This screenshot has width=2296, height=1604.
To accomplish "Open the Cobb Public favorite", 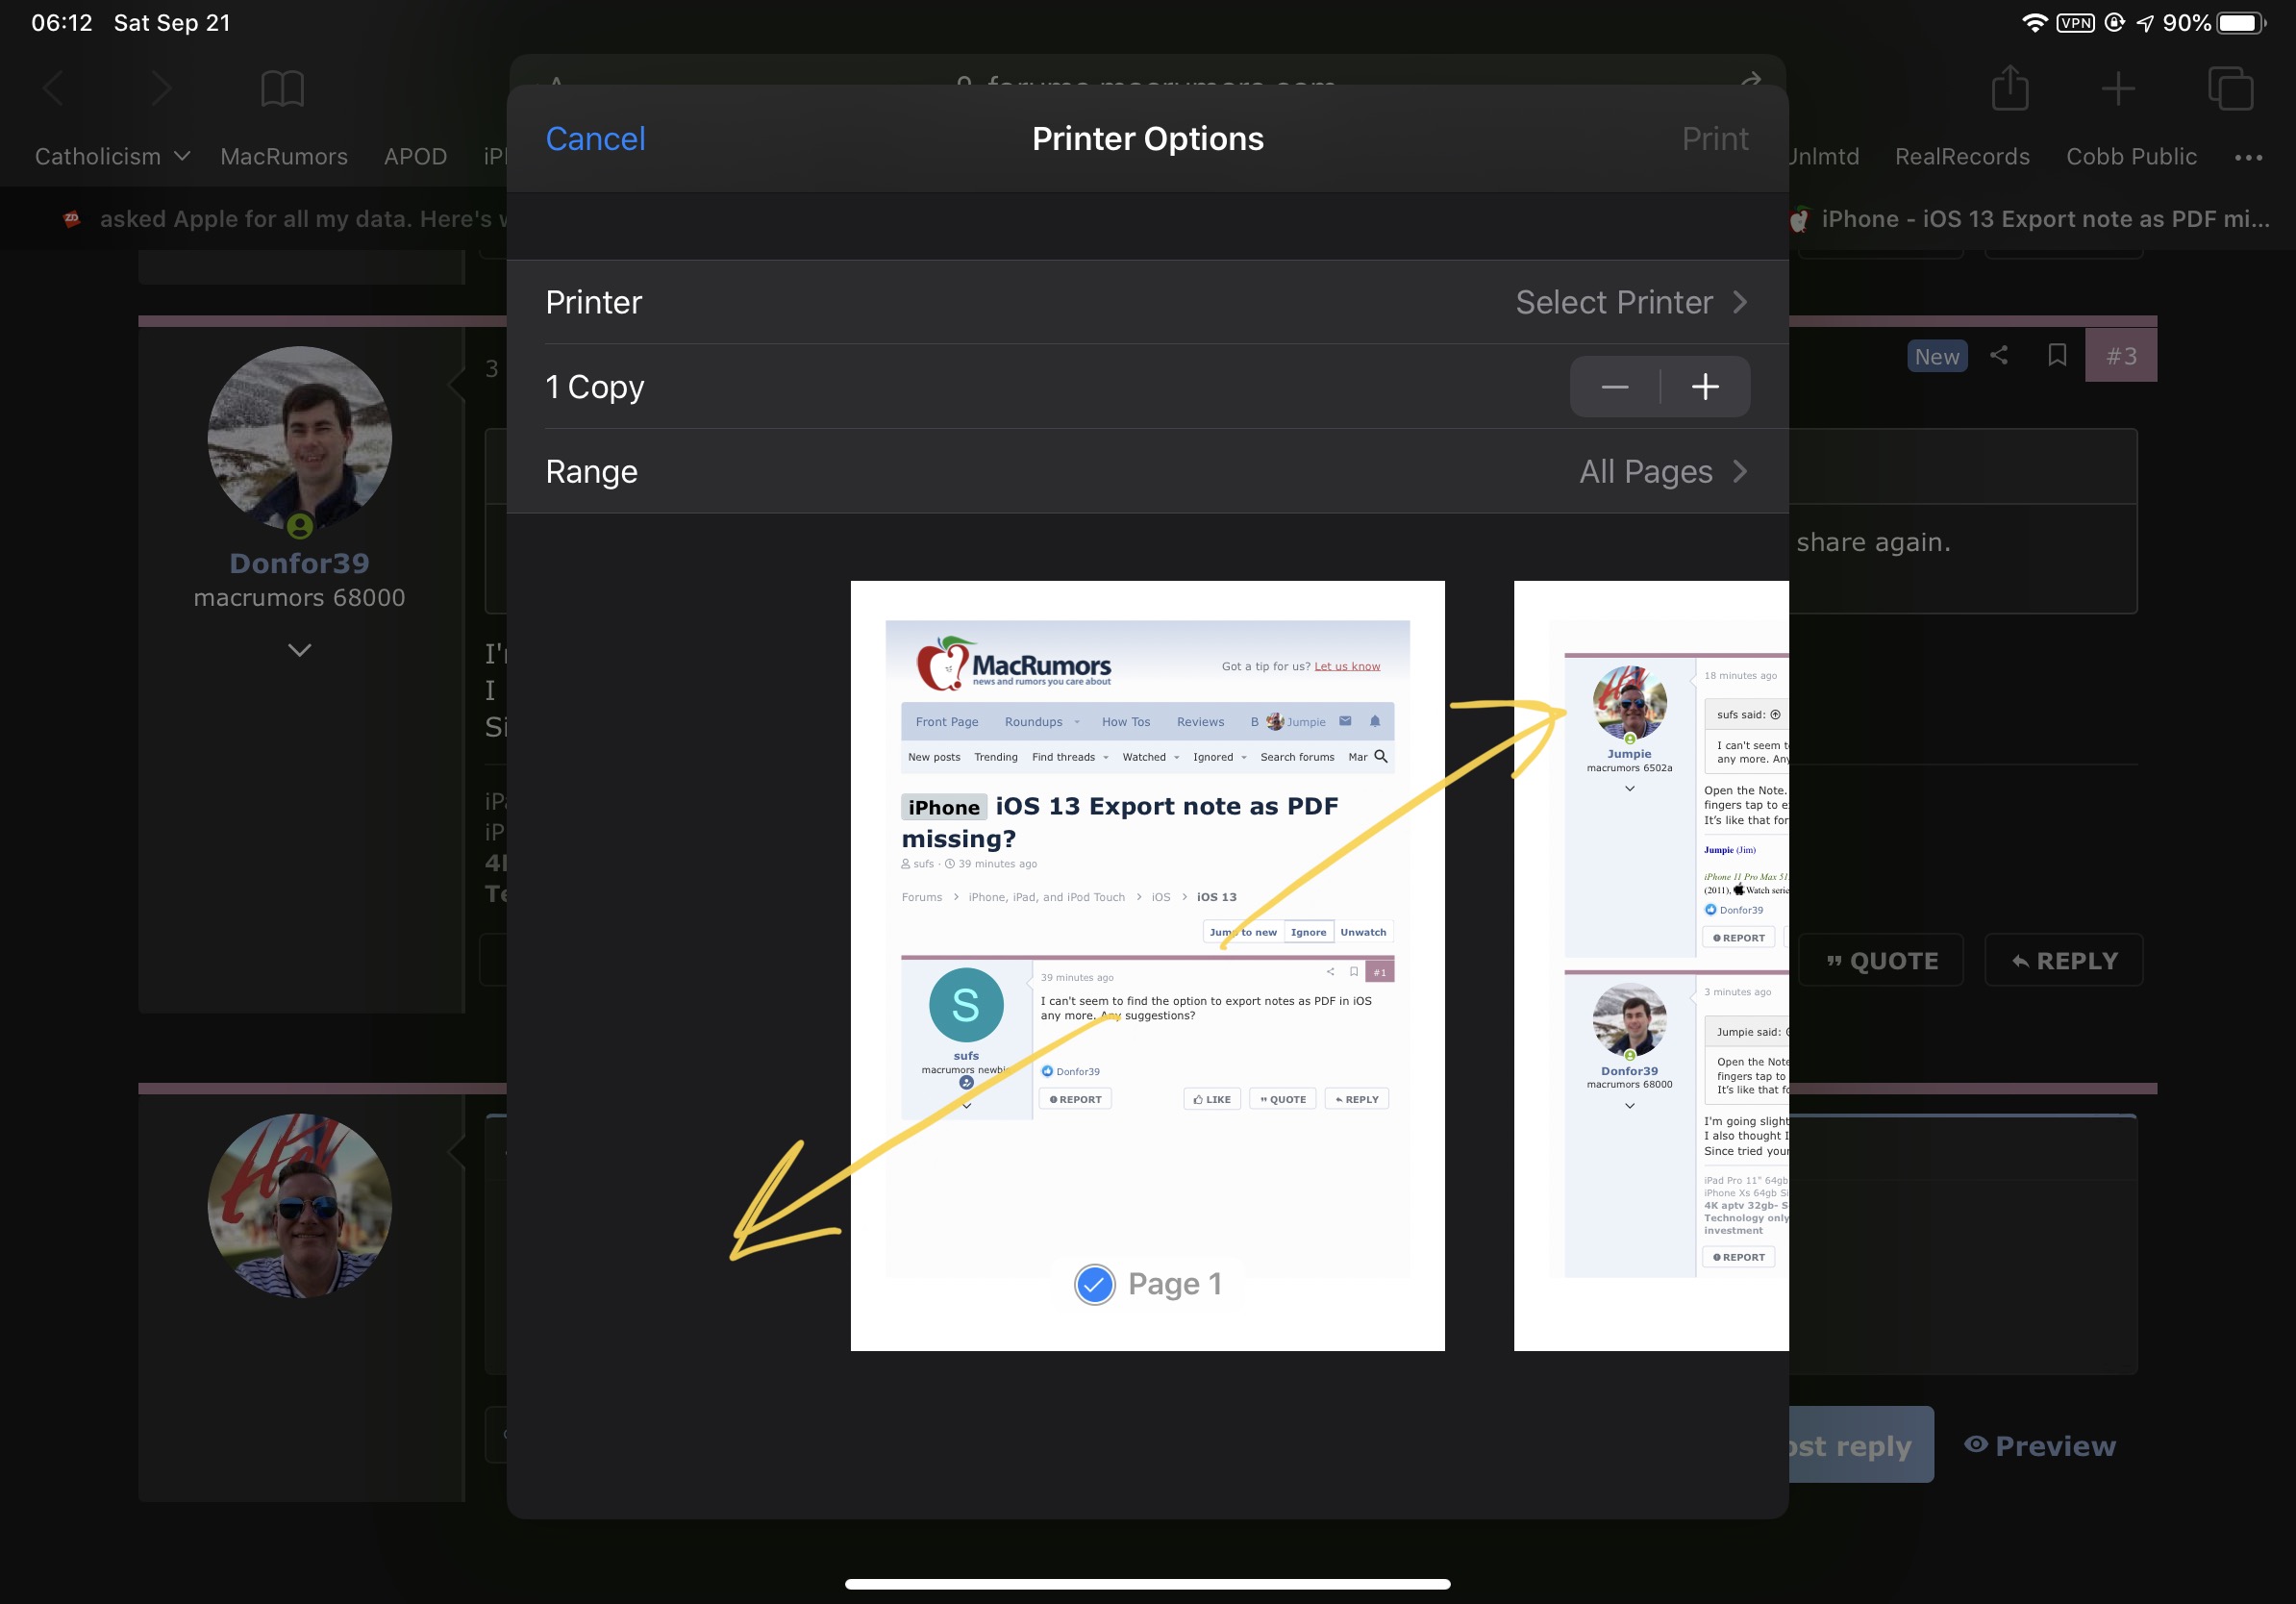I will [2131, 157].
